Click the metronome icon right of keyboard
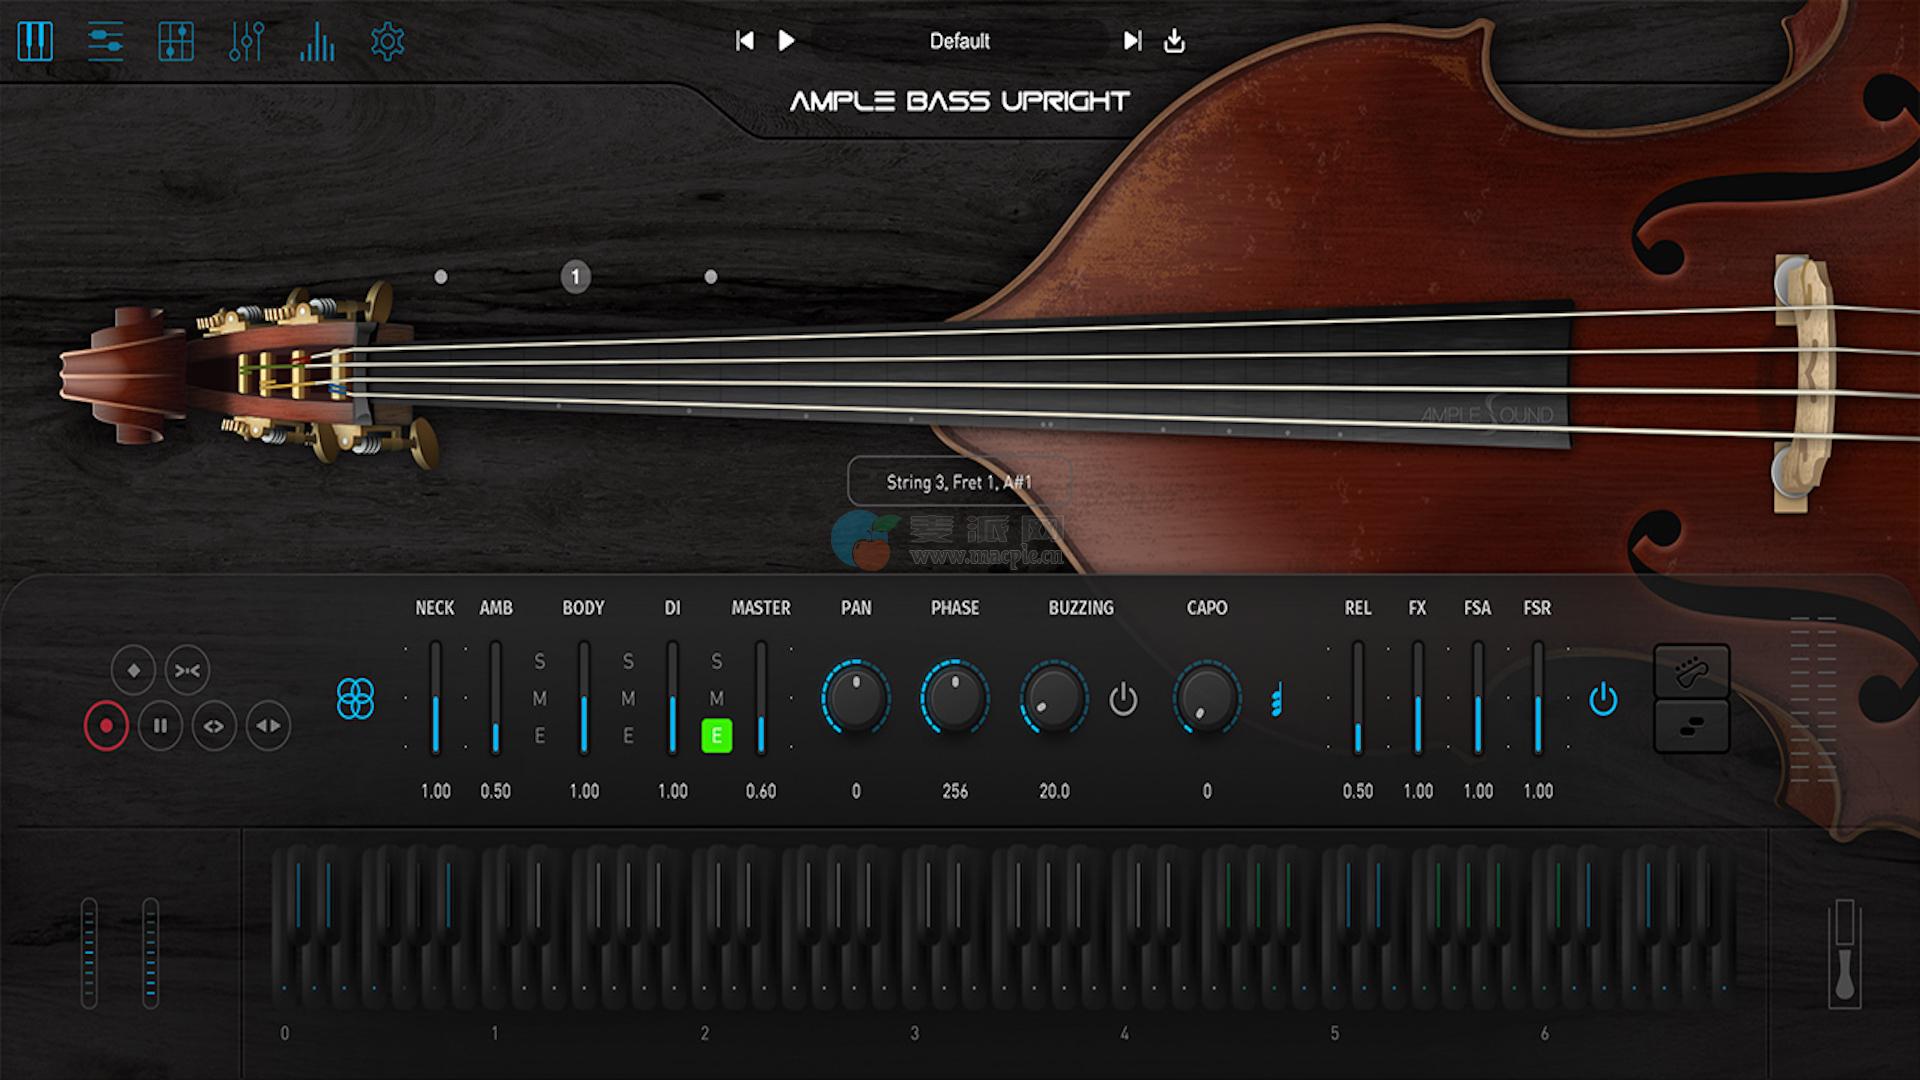 (x=1845, y=953)
